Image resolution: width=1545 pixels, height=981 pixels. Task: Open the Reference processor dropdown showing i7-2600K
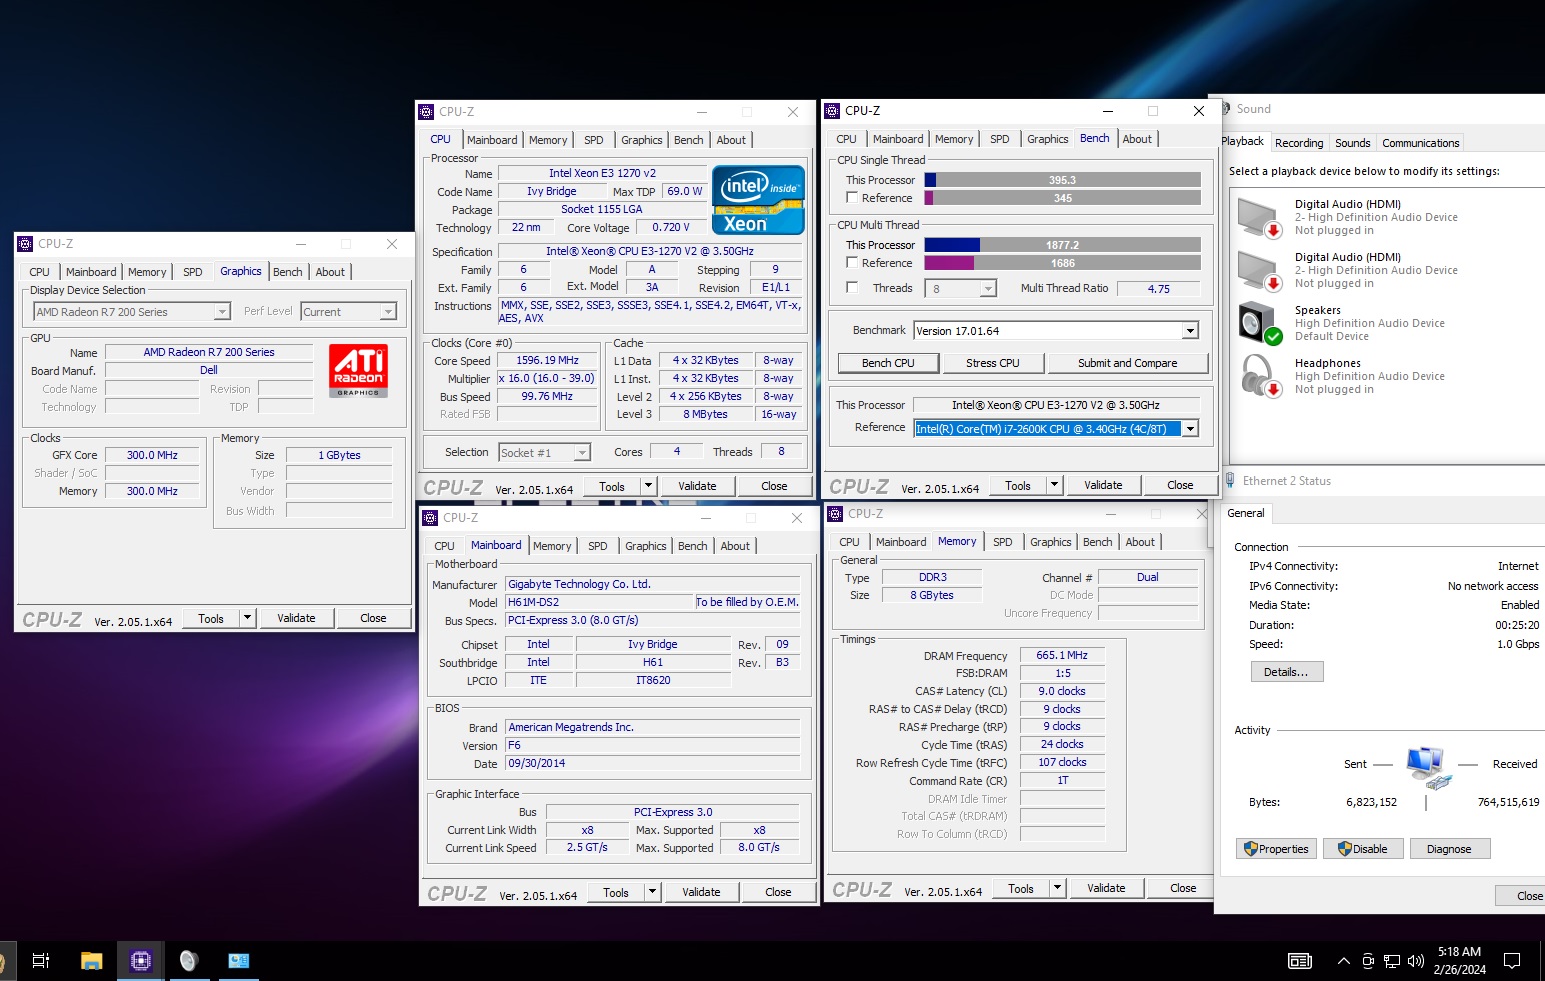(1189, 428)
